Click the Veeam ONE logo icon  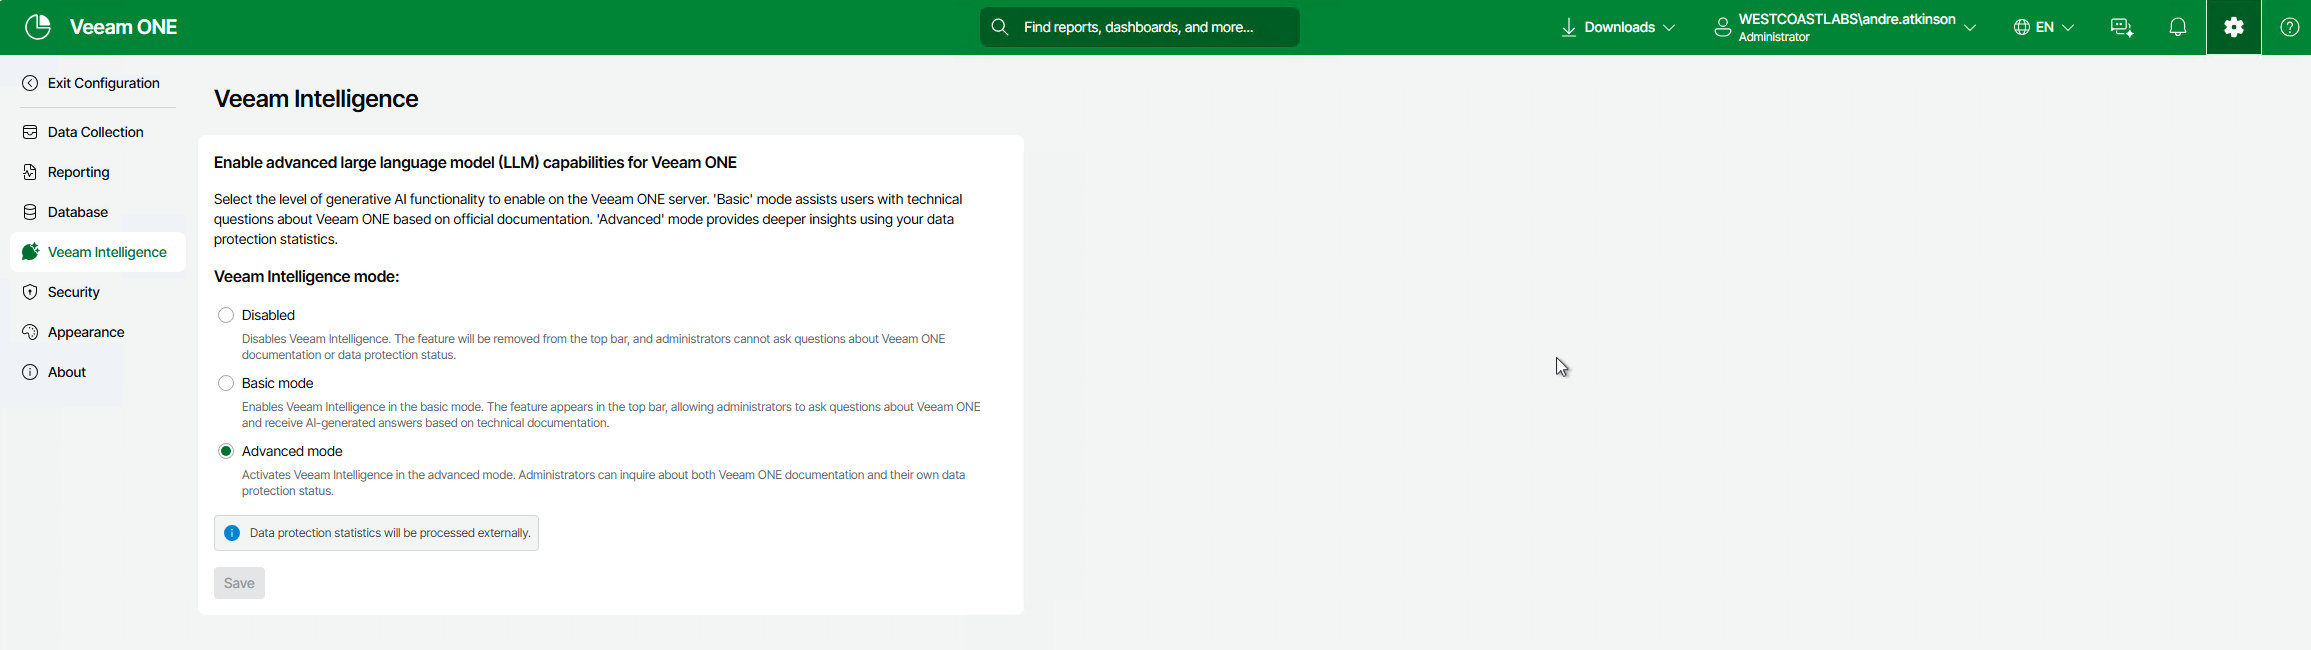(38, 27)
